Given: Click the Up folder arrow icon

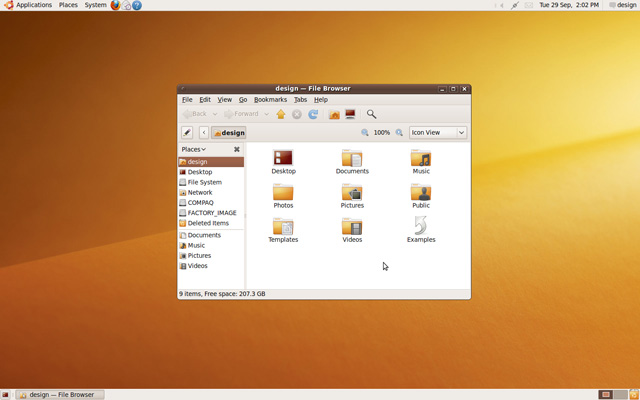Looking at the screenshot, I should pos(280,114).
